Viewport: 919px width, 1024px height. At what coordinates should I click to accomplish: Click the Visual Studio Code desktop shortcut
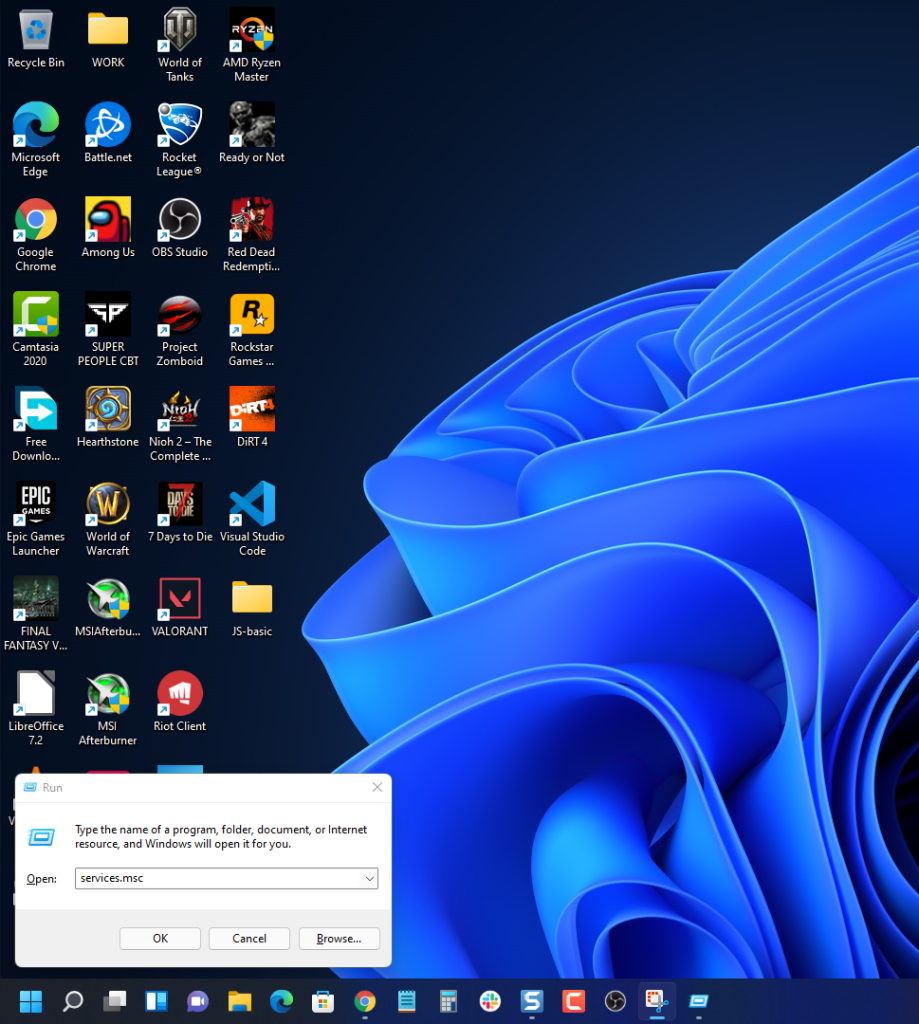click(x=251, y=519)
